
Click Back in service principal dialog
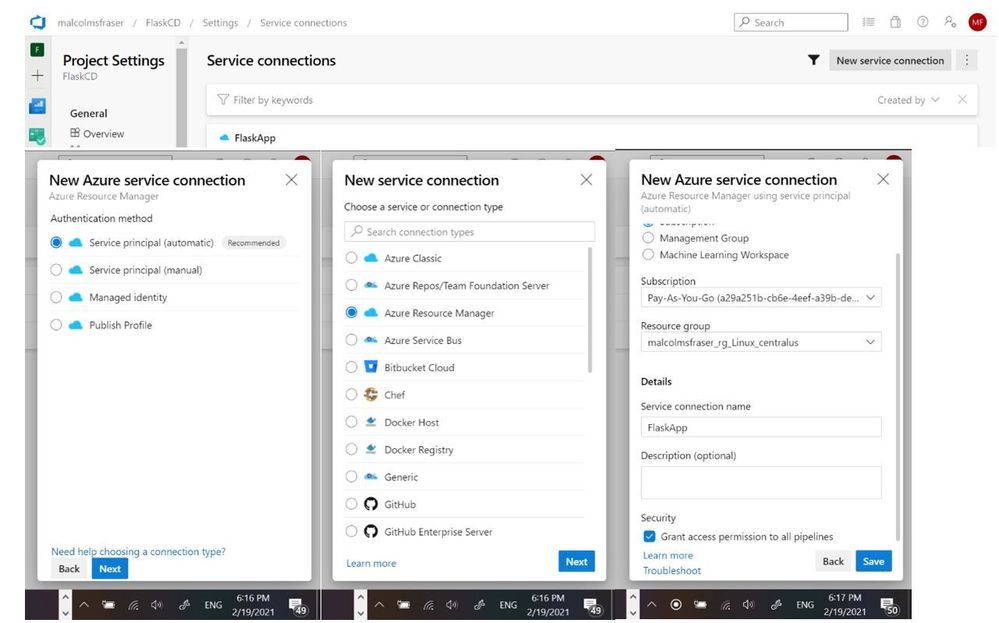click(833, 561)
